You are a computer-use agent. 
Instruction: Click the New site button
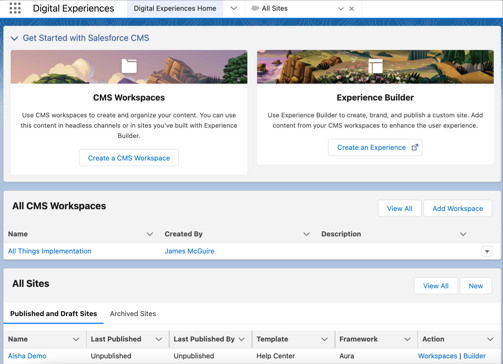pyautogui.click(x=476, y=286)
